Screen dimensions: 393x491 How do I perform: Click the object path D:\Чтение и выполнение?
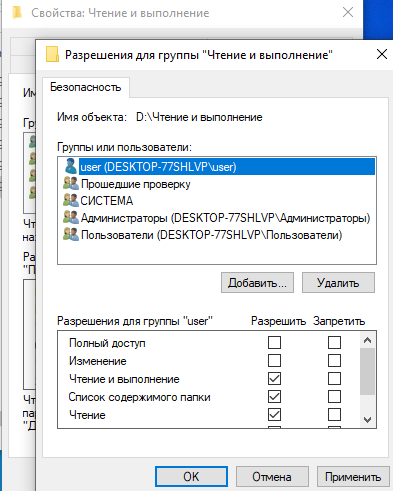pyautogui.click(x=199, y=117)
